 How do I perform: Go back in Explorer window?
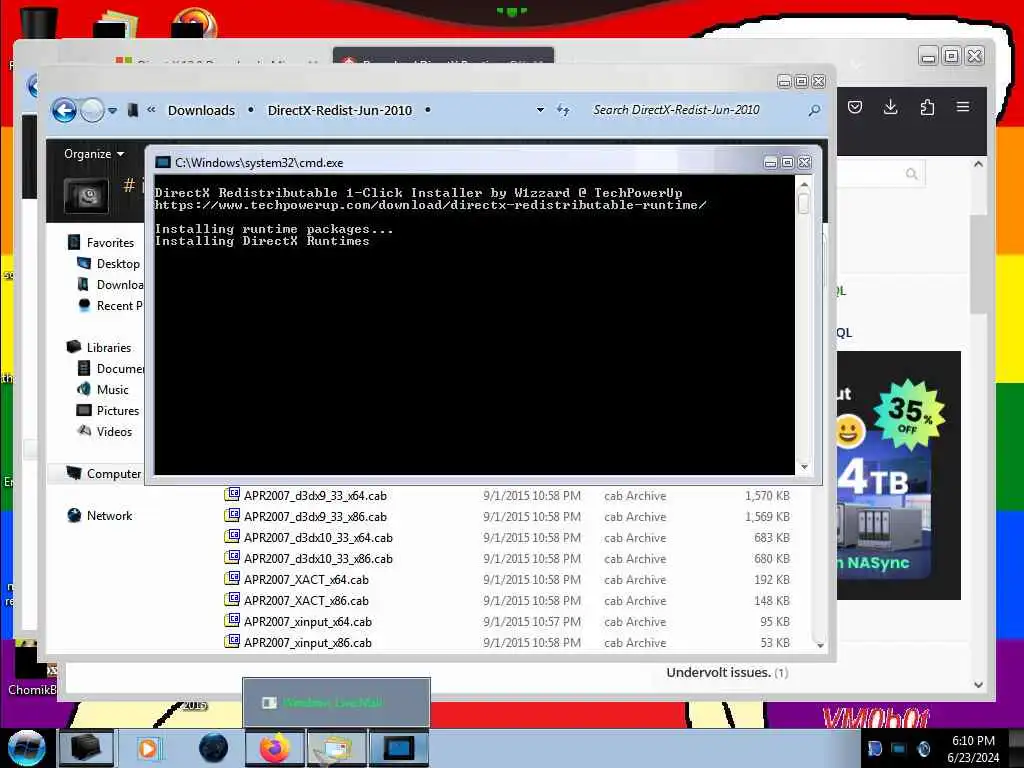pyautogui.click(x=64, y=110)
